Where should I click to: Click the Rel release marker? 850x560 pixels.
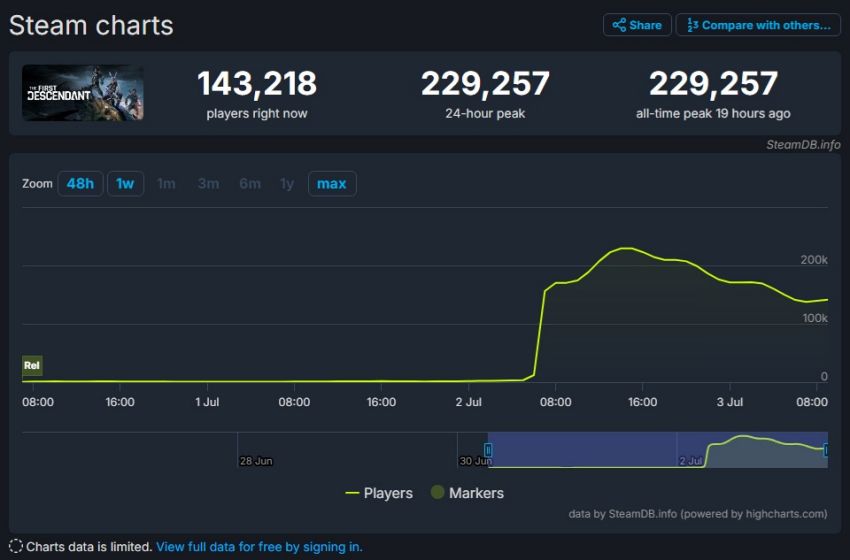(x=32, y=365)
